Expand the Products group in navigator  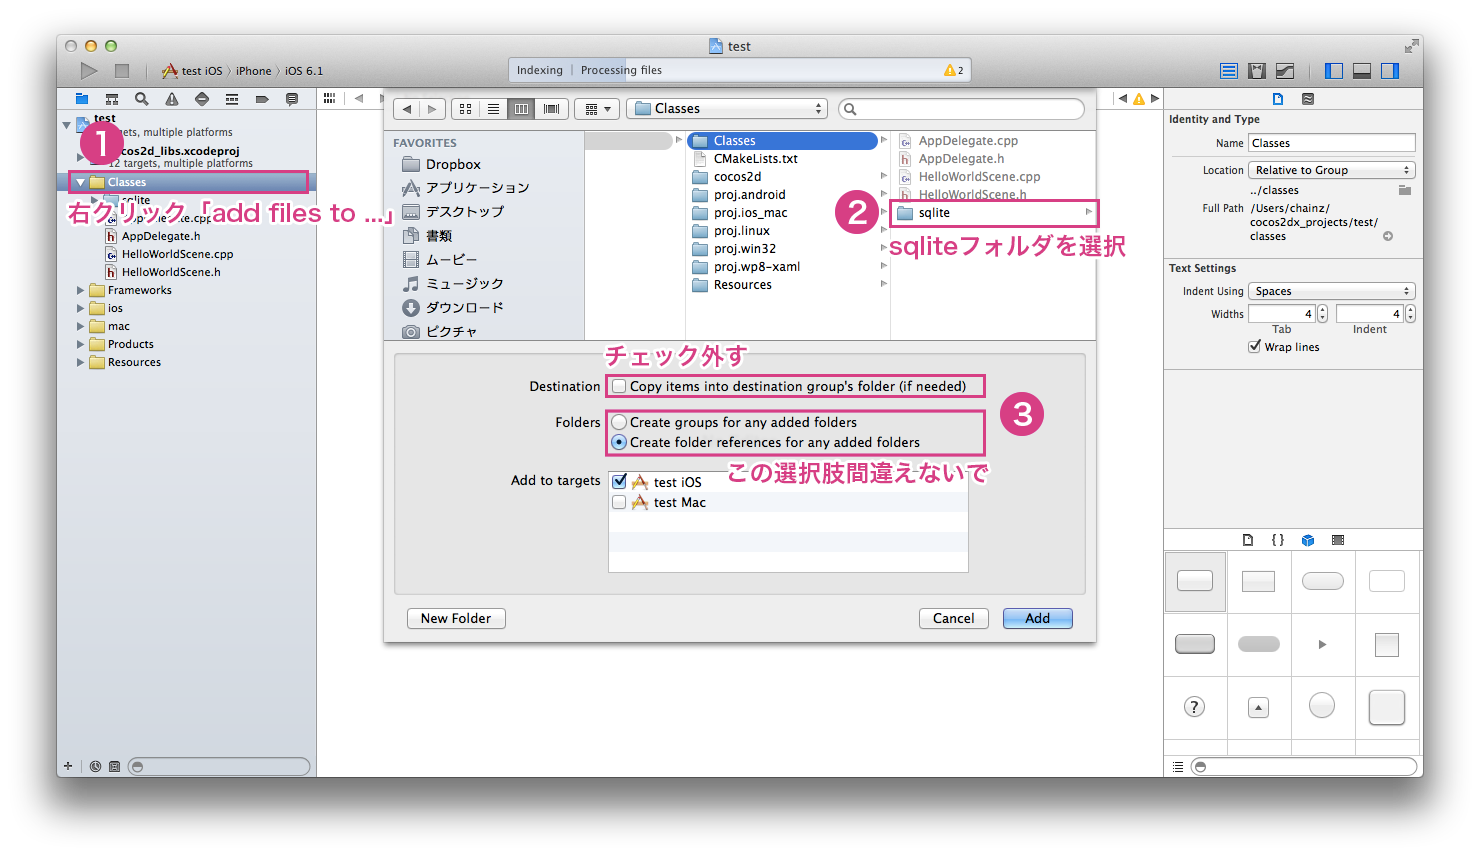point(80,344)
